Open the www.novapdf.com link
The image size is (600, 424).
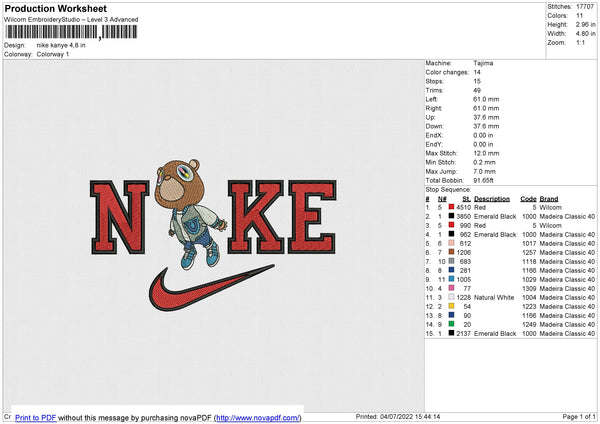click(257, 417)
